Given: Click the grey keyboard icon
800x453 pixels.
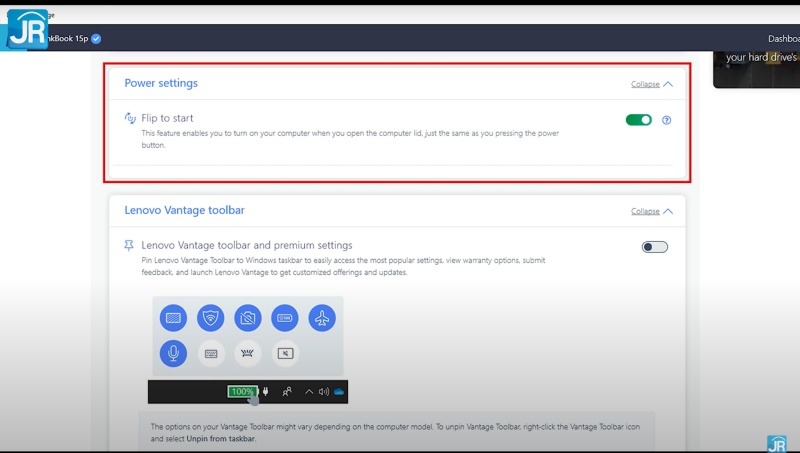Looking at the screenshot, I should [211, 353].
